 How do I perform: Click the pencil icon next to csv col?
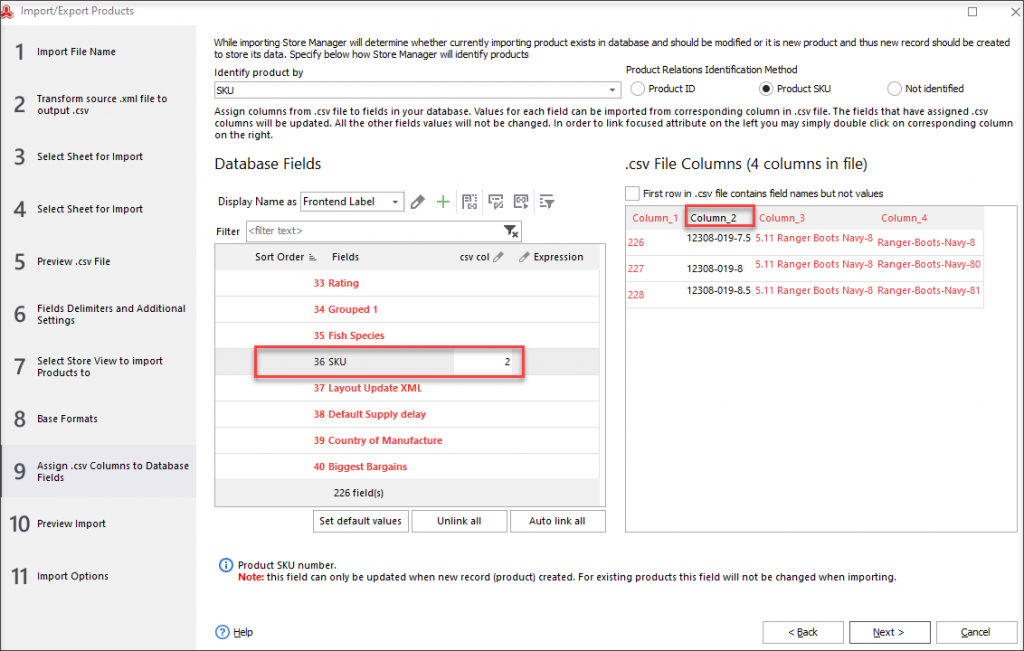click(498, 257)
